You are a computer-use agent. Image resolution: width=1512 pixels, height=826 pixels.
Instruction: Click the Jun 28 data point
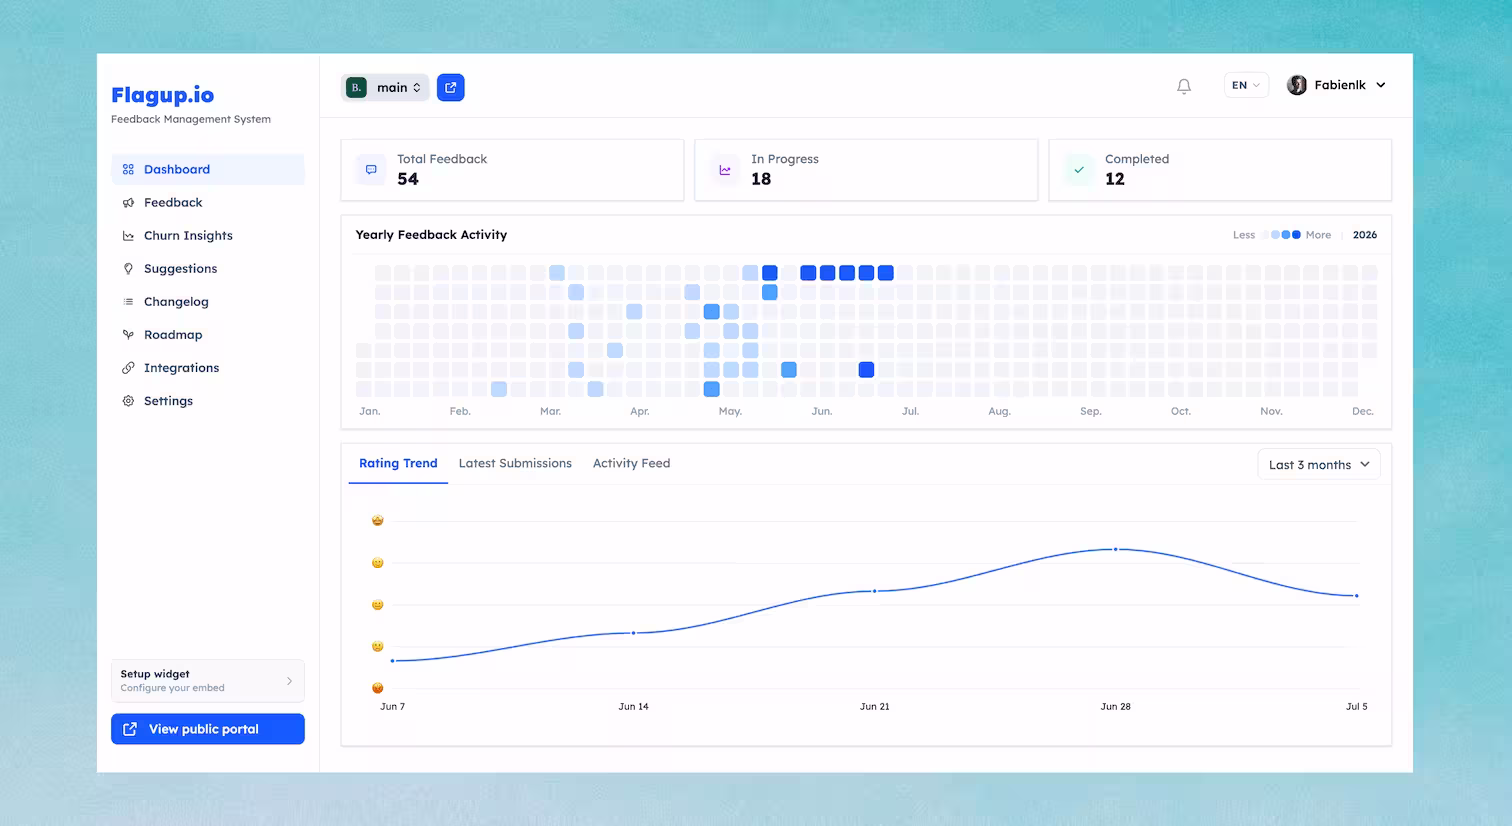coord(1116,549)
